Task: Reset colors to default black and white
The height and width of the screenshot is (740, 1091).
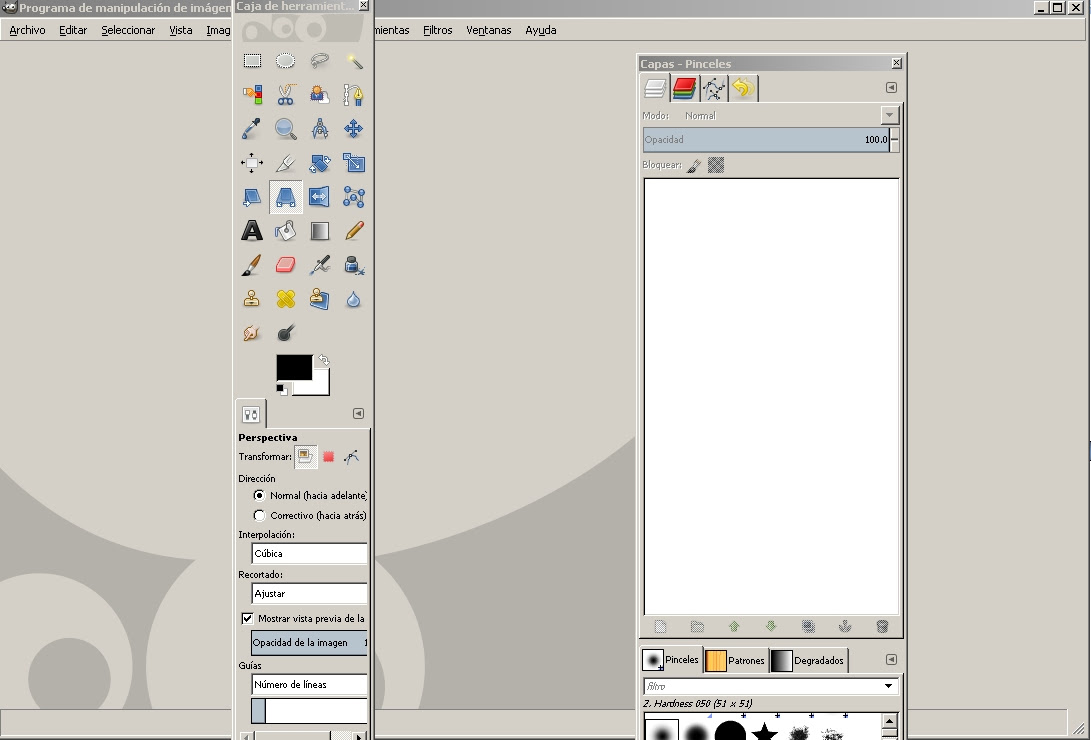Action: point(282,389)
